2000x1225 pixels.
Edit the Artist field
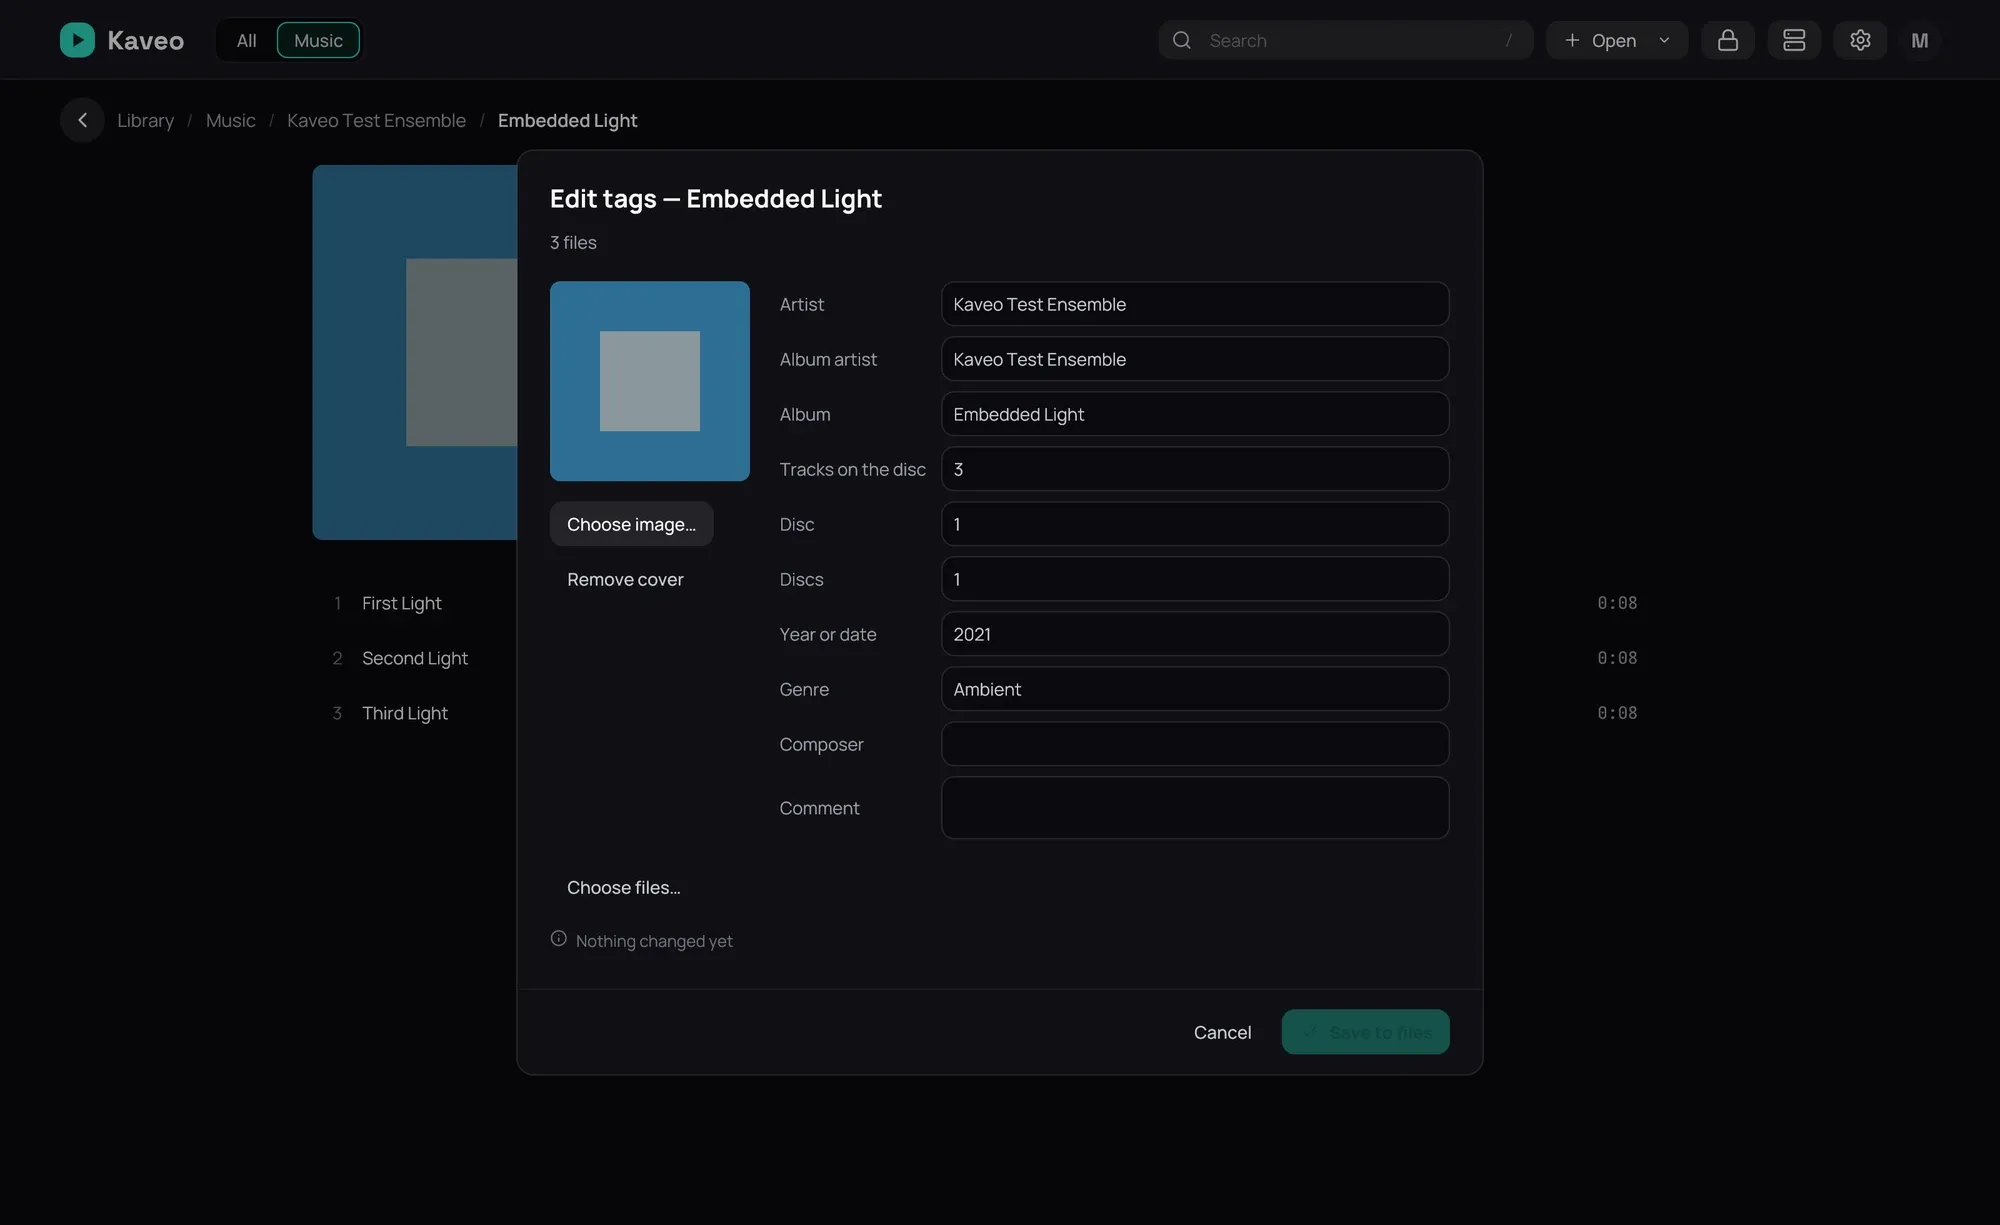tap(1195, 304)
